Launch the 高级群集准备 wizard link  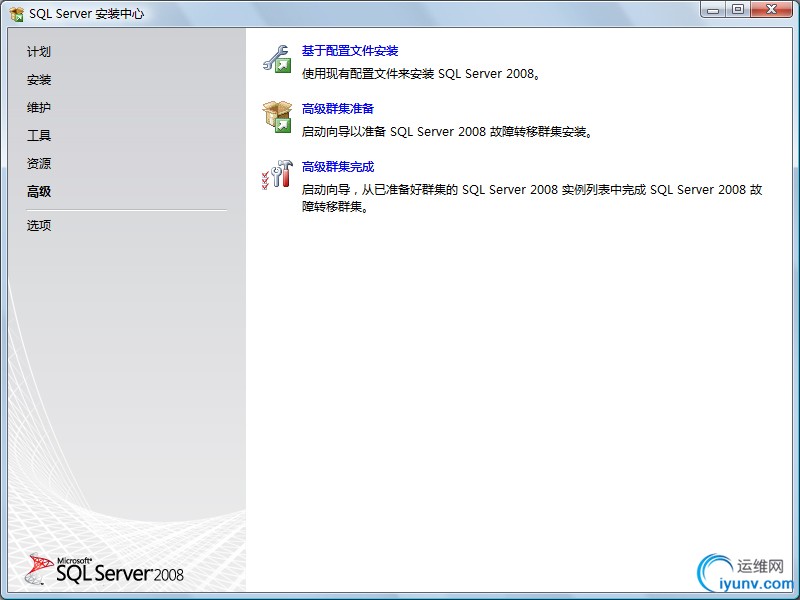click(x=338, y=109)
